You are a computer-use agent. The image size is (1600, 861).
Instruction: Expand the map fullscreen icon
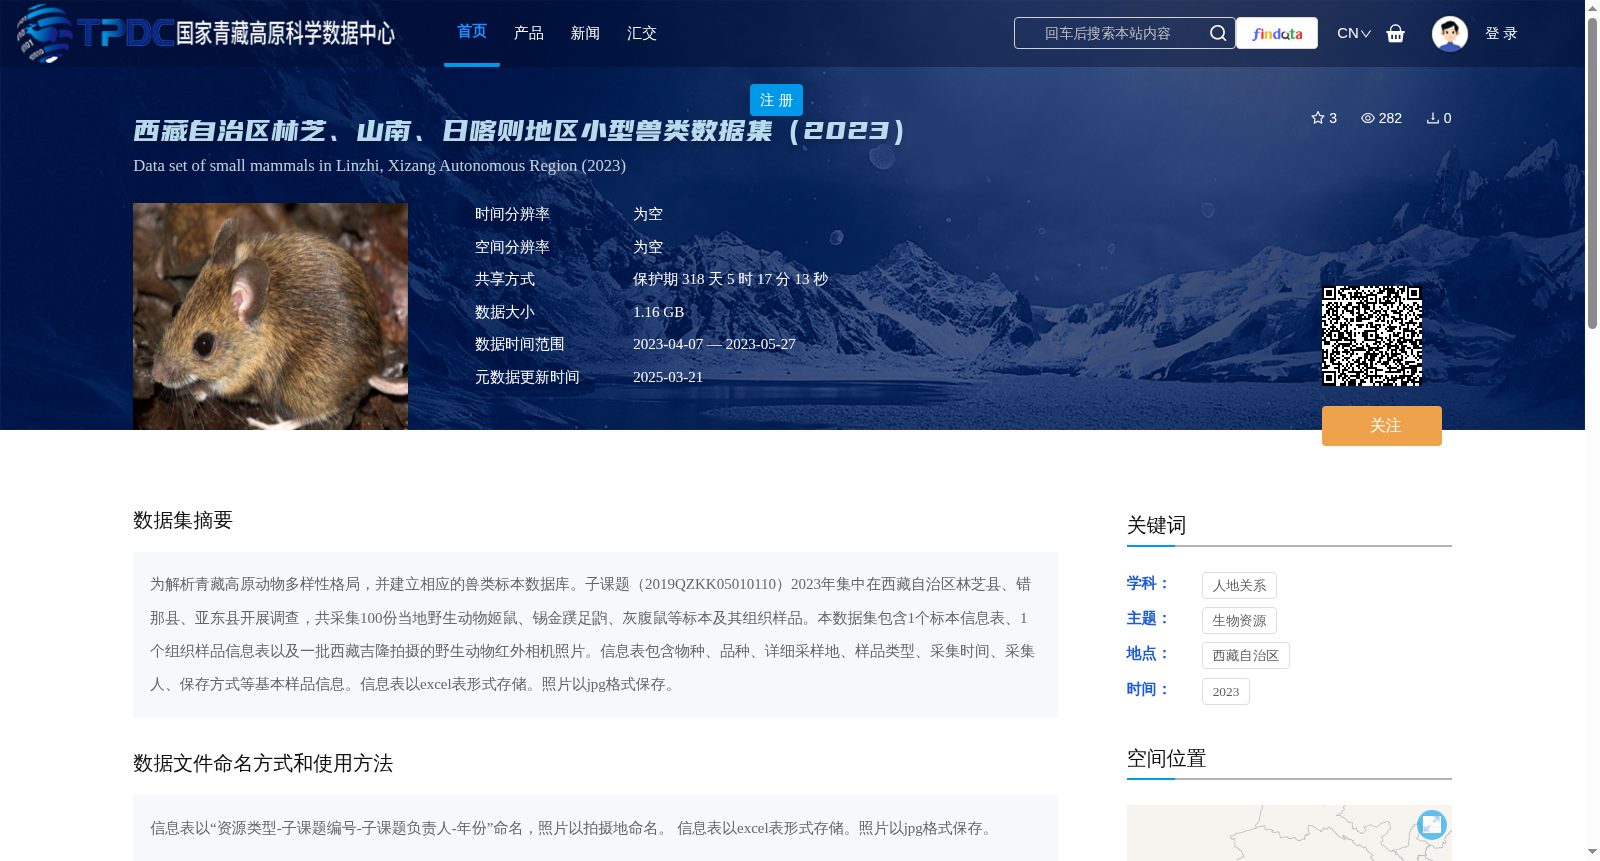1432,824
